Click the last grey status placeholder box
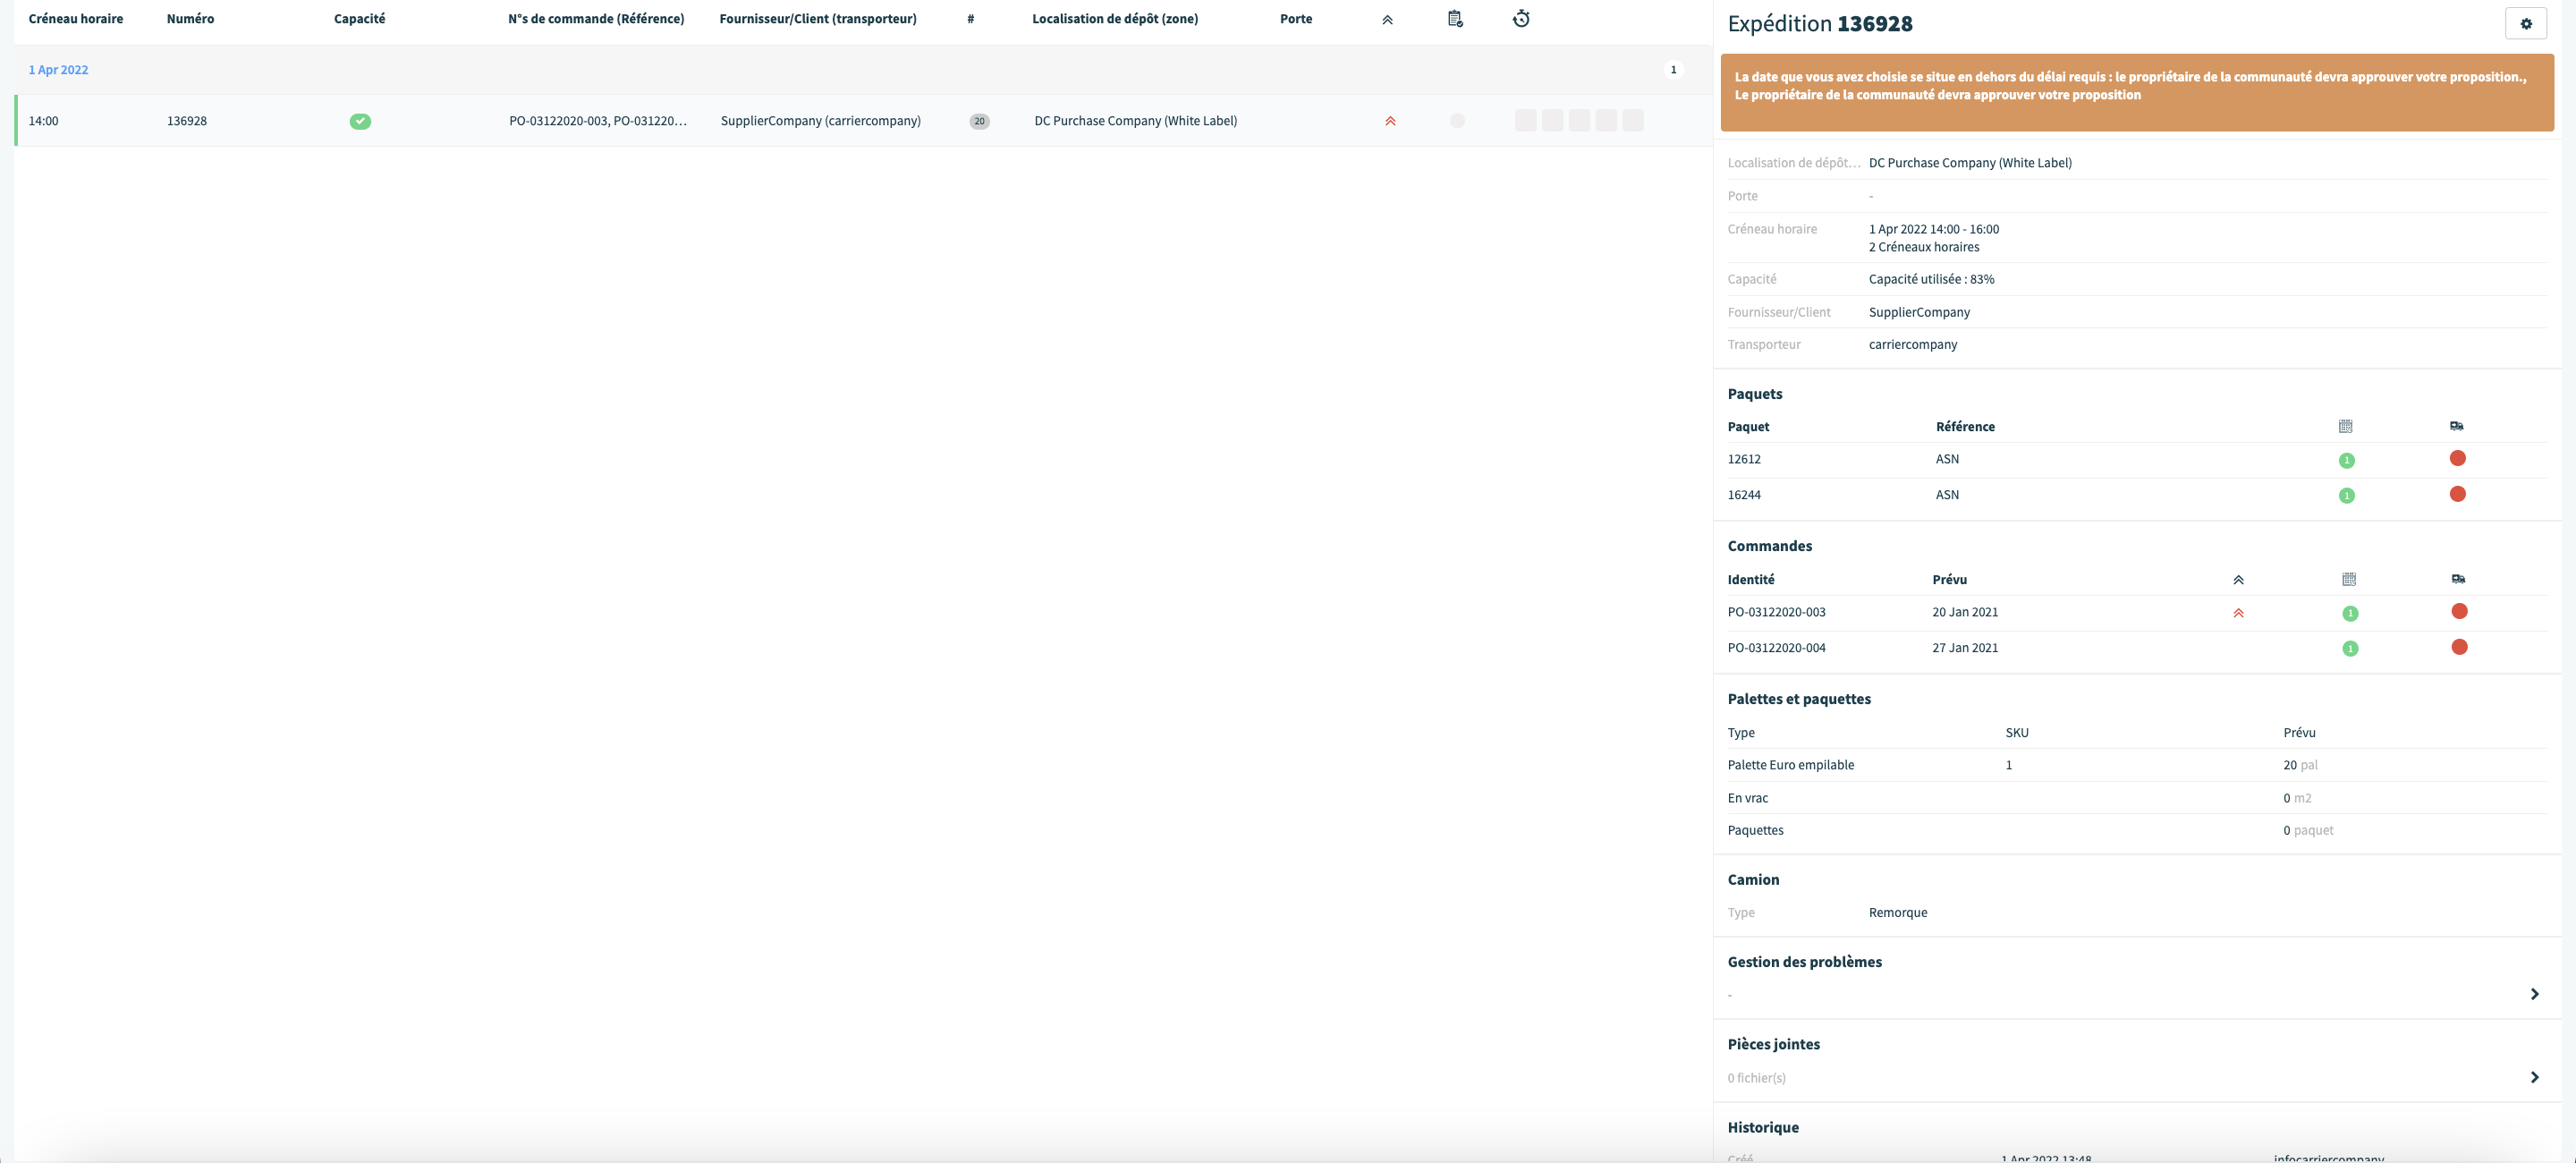Viewport: 2576px width, 1163px height. 1632,121
